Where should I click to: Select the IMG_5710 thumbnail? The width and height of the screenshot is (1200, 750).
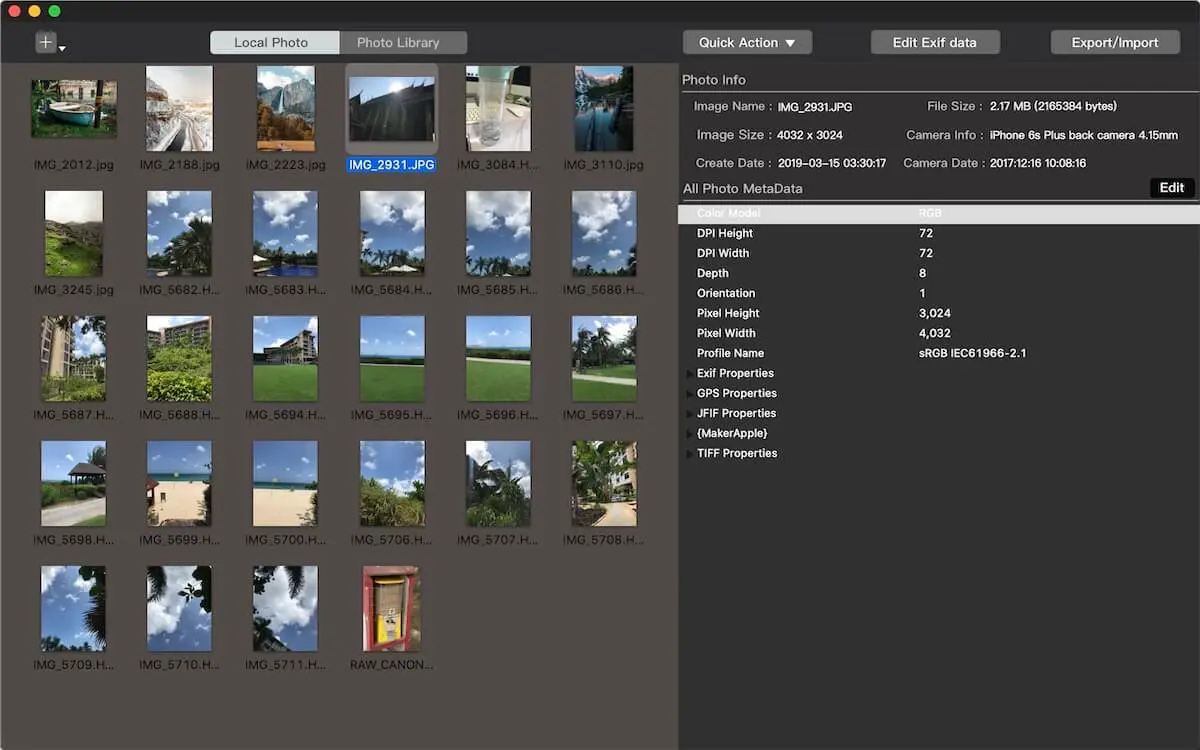click(x=179, y=609)
